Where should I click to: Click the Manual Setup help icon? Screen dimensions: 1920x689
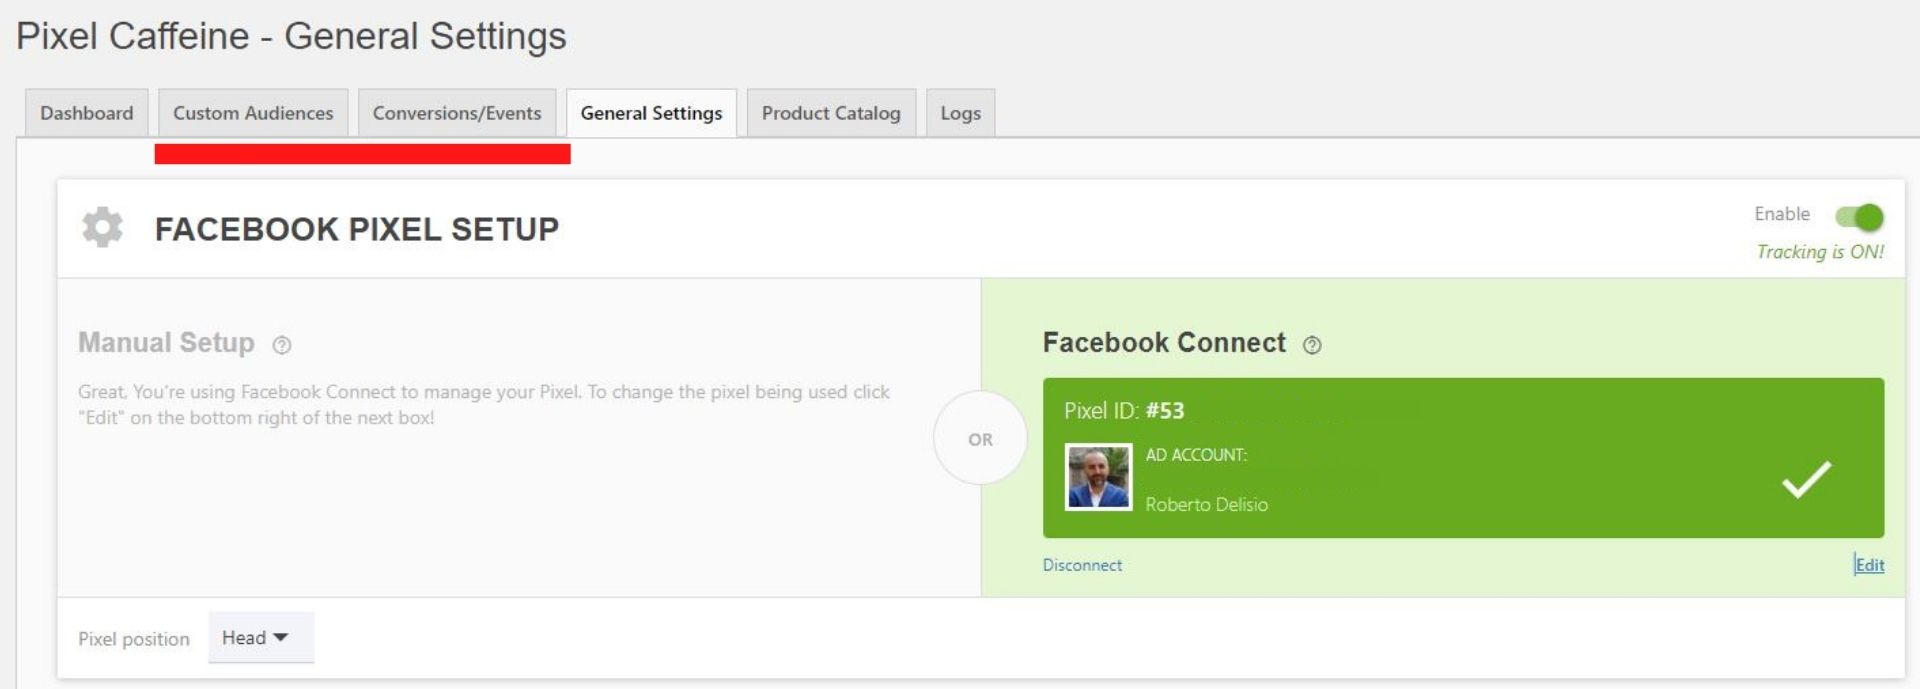(x=282, y=345)
